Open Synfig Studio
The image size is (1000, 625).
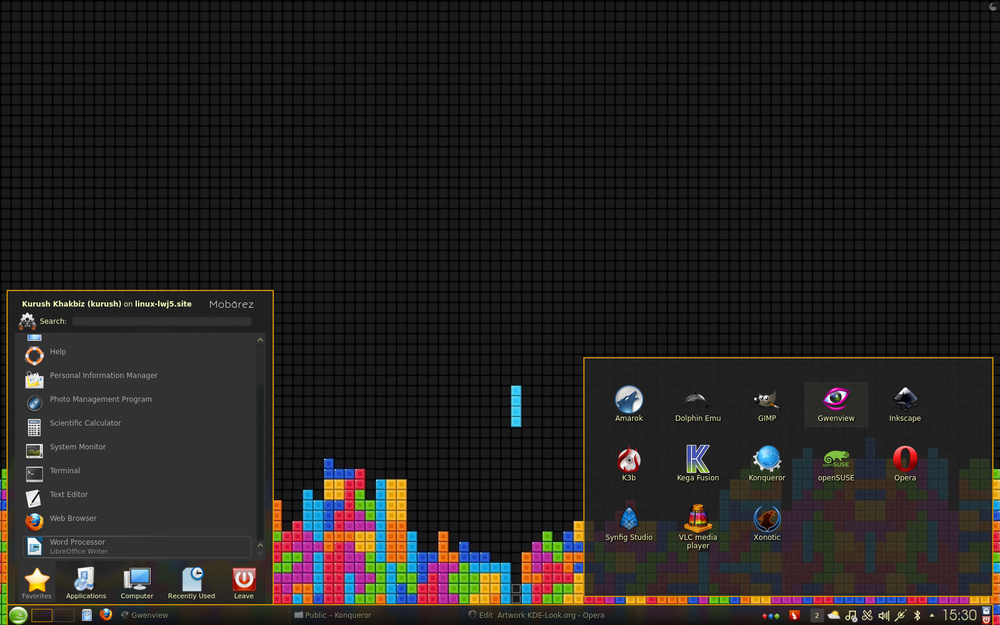pyautogui.click(x=628, y=523)
